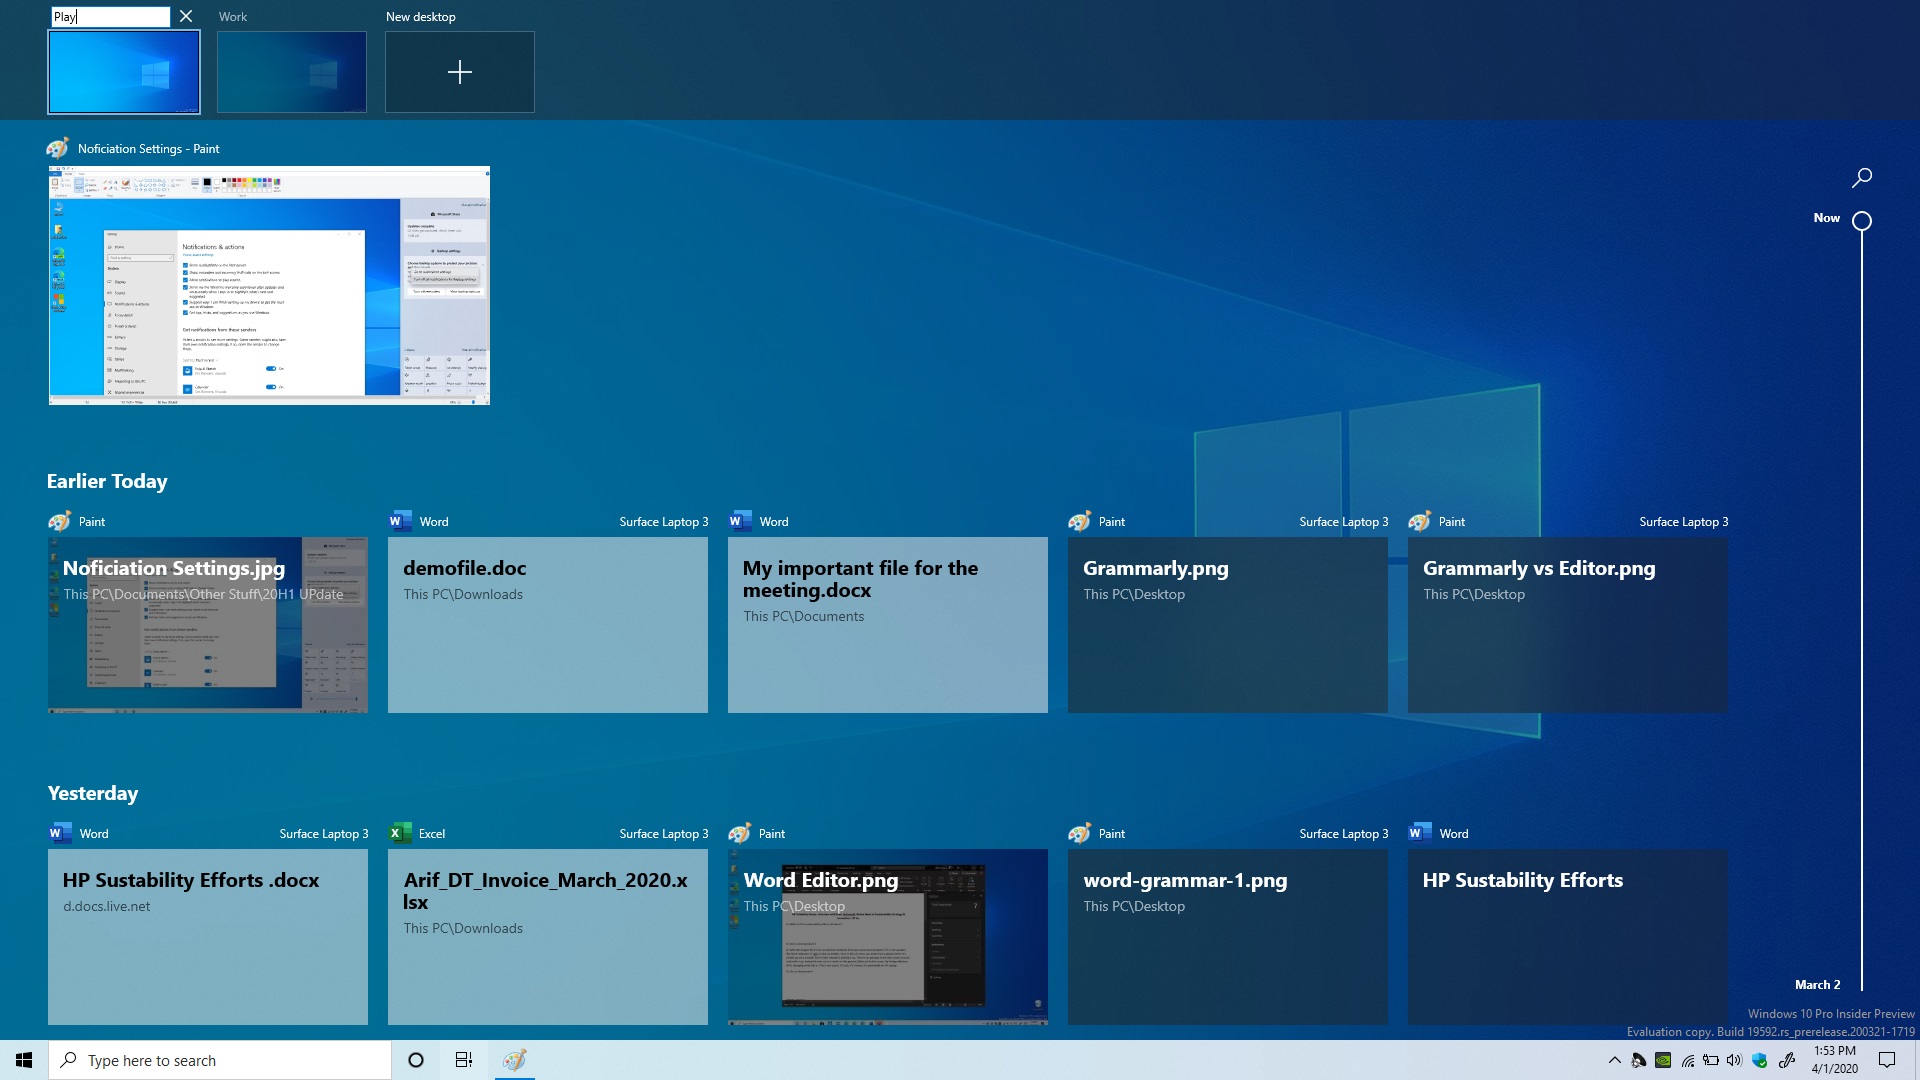The width and height of the screenshot is (1920, 1080).
Task: Switch to the Work desktop thumbnail
Action: click(292, 72)
